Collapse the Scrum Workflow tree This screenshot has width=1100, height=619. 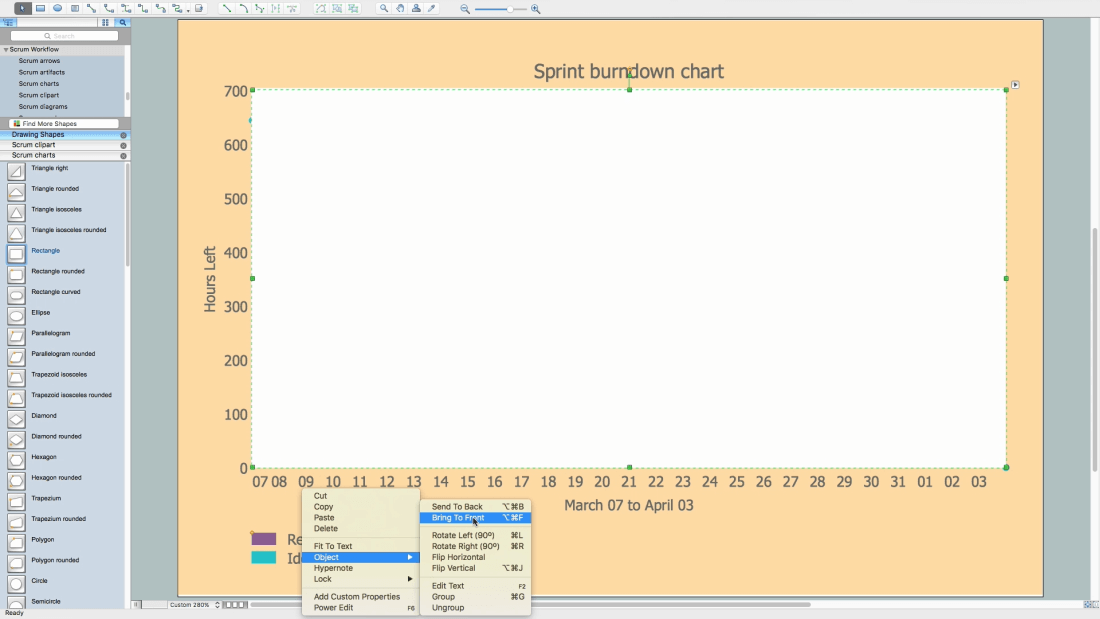[6, 49]
